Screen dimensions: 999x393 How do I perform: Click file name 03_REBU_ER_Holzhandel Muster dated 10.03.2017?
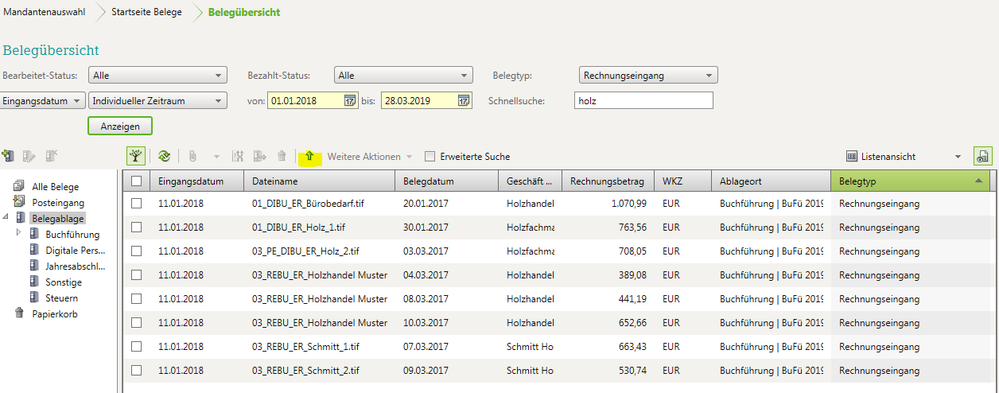(320, 322)
